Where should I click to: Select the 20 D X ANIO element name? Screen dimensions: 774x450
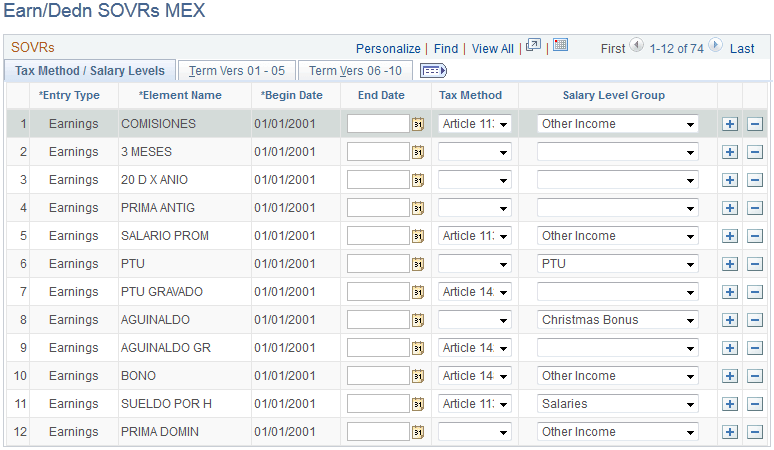click(155, 180)
